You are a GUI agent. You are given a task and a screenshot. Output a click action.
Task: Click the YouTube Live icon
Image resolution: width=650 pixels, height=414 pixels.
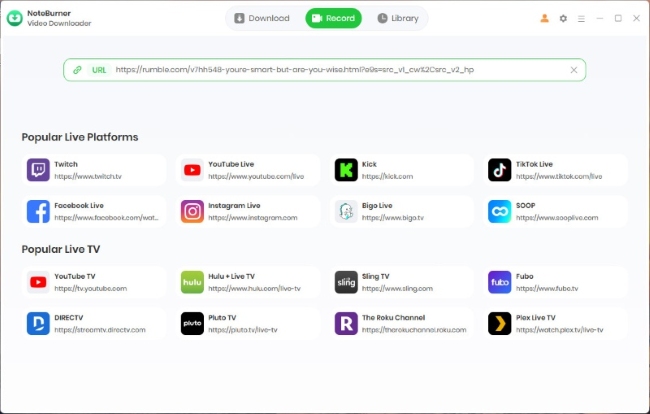192,170
